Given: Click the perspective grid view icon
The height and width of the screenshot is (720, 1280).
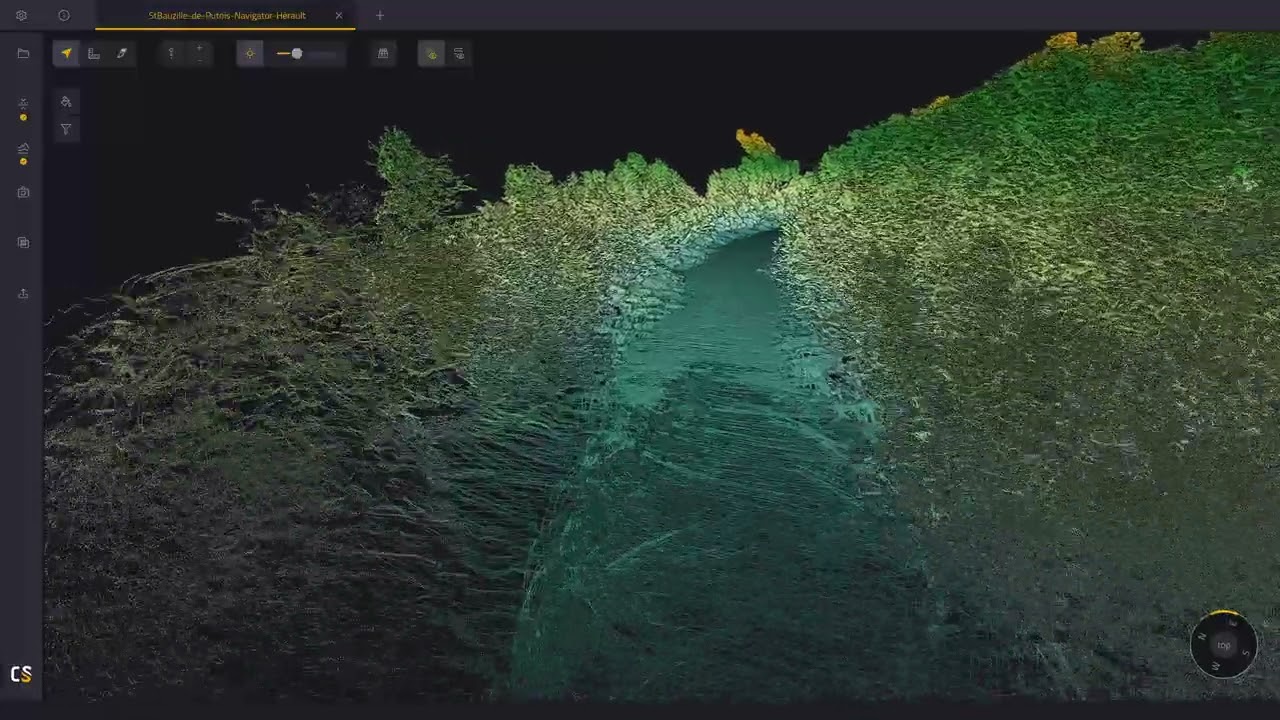Looking at the screenshot, I should pyautogui.click(x=383, y=54).
